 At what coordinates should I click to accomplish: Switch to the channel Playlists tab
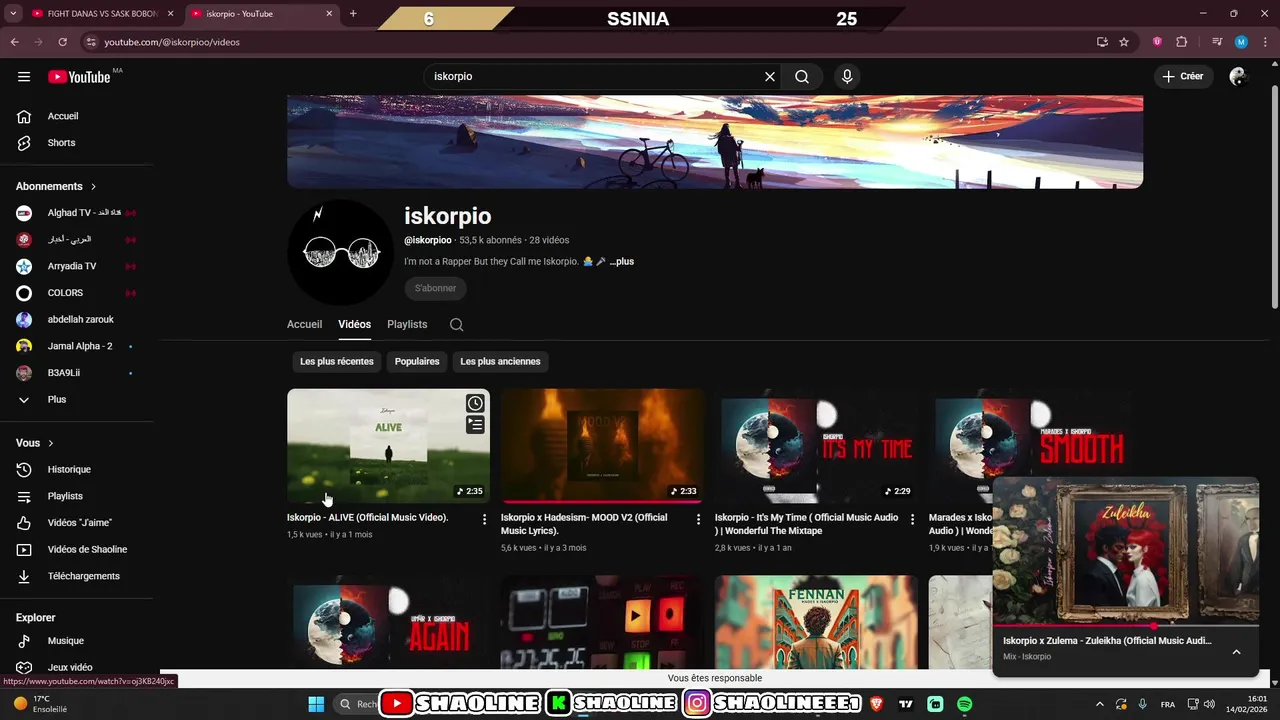[407, 325]
